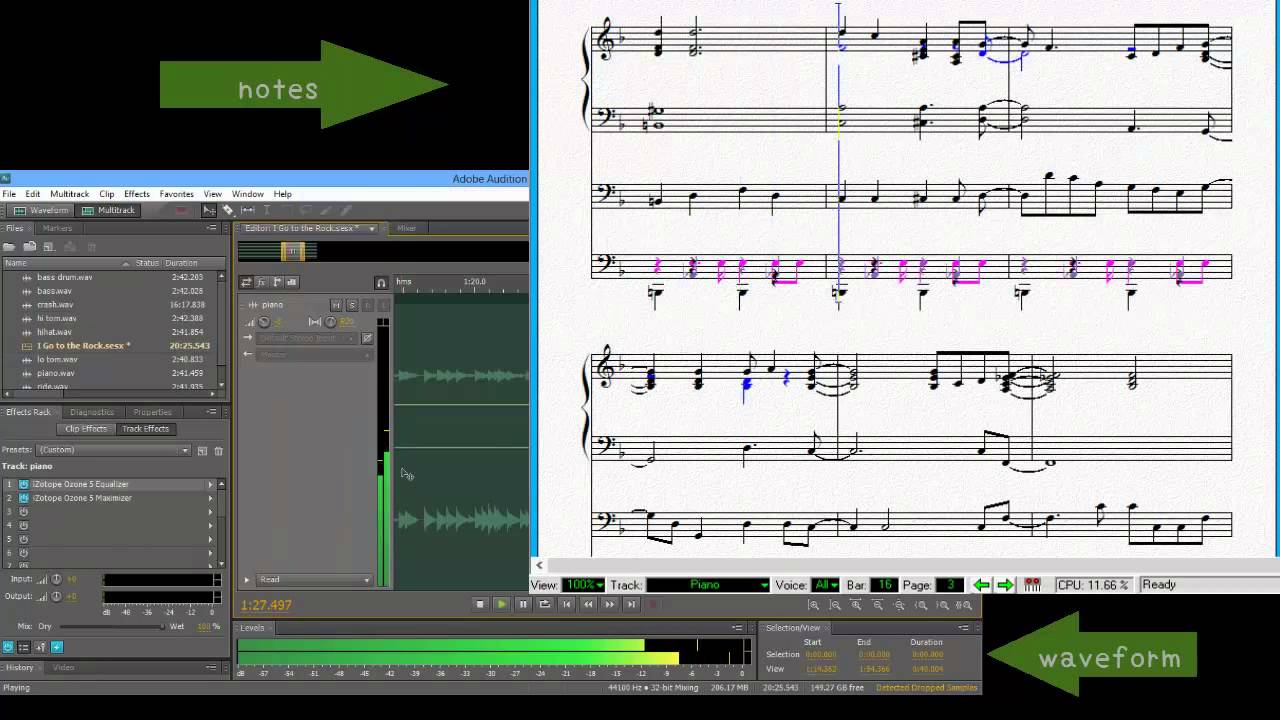Expand Ozone 5 Equalizer slot arrow menu
The image size is (1280, 720).
tap(211, 484)
